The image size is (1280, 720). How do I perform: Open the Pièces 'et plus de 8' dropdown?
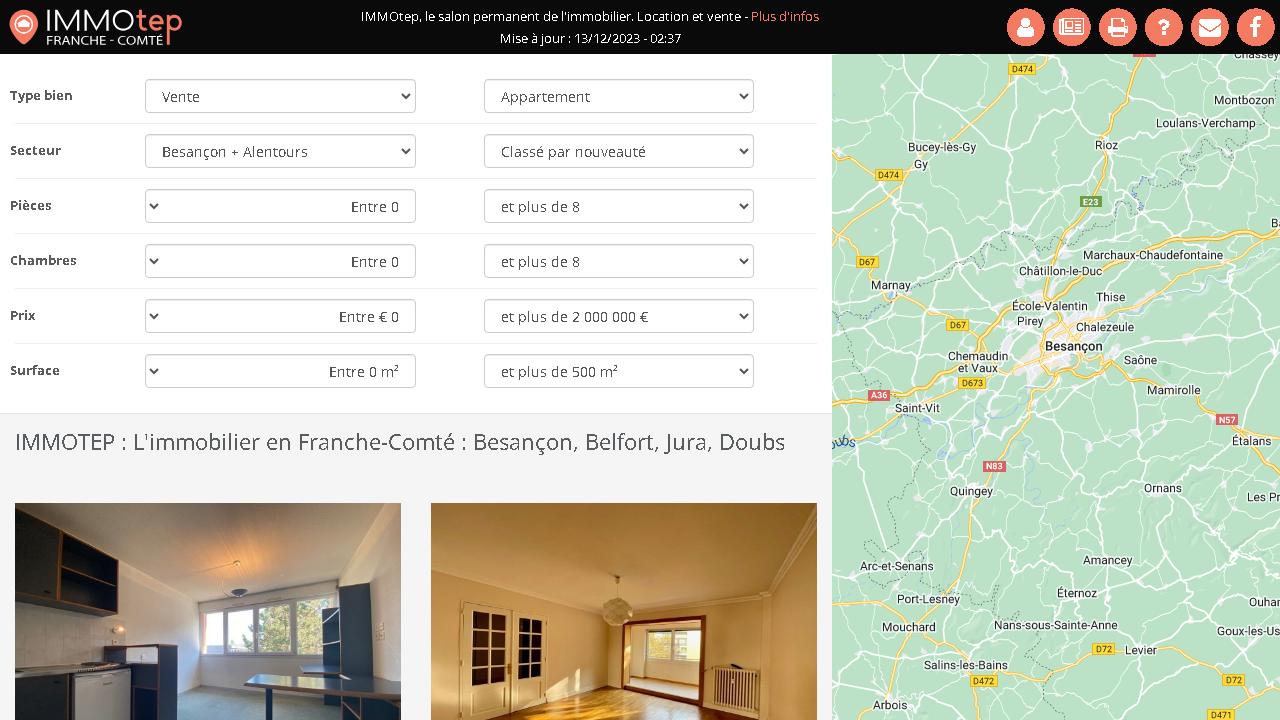(619, 206)
